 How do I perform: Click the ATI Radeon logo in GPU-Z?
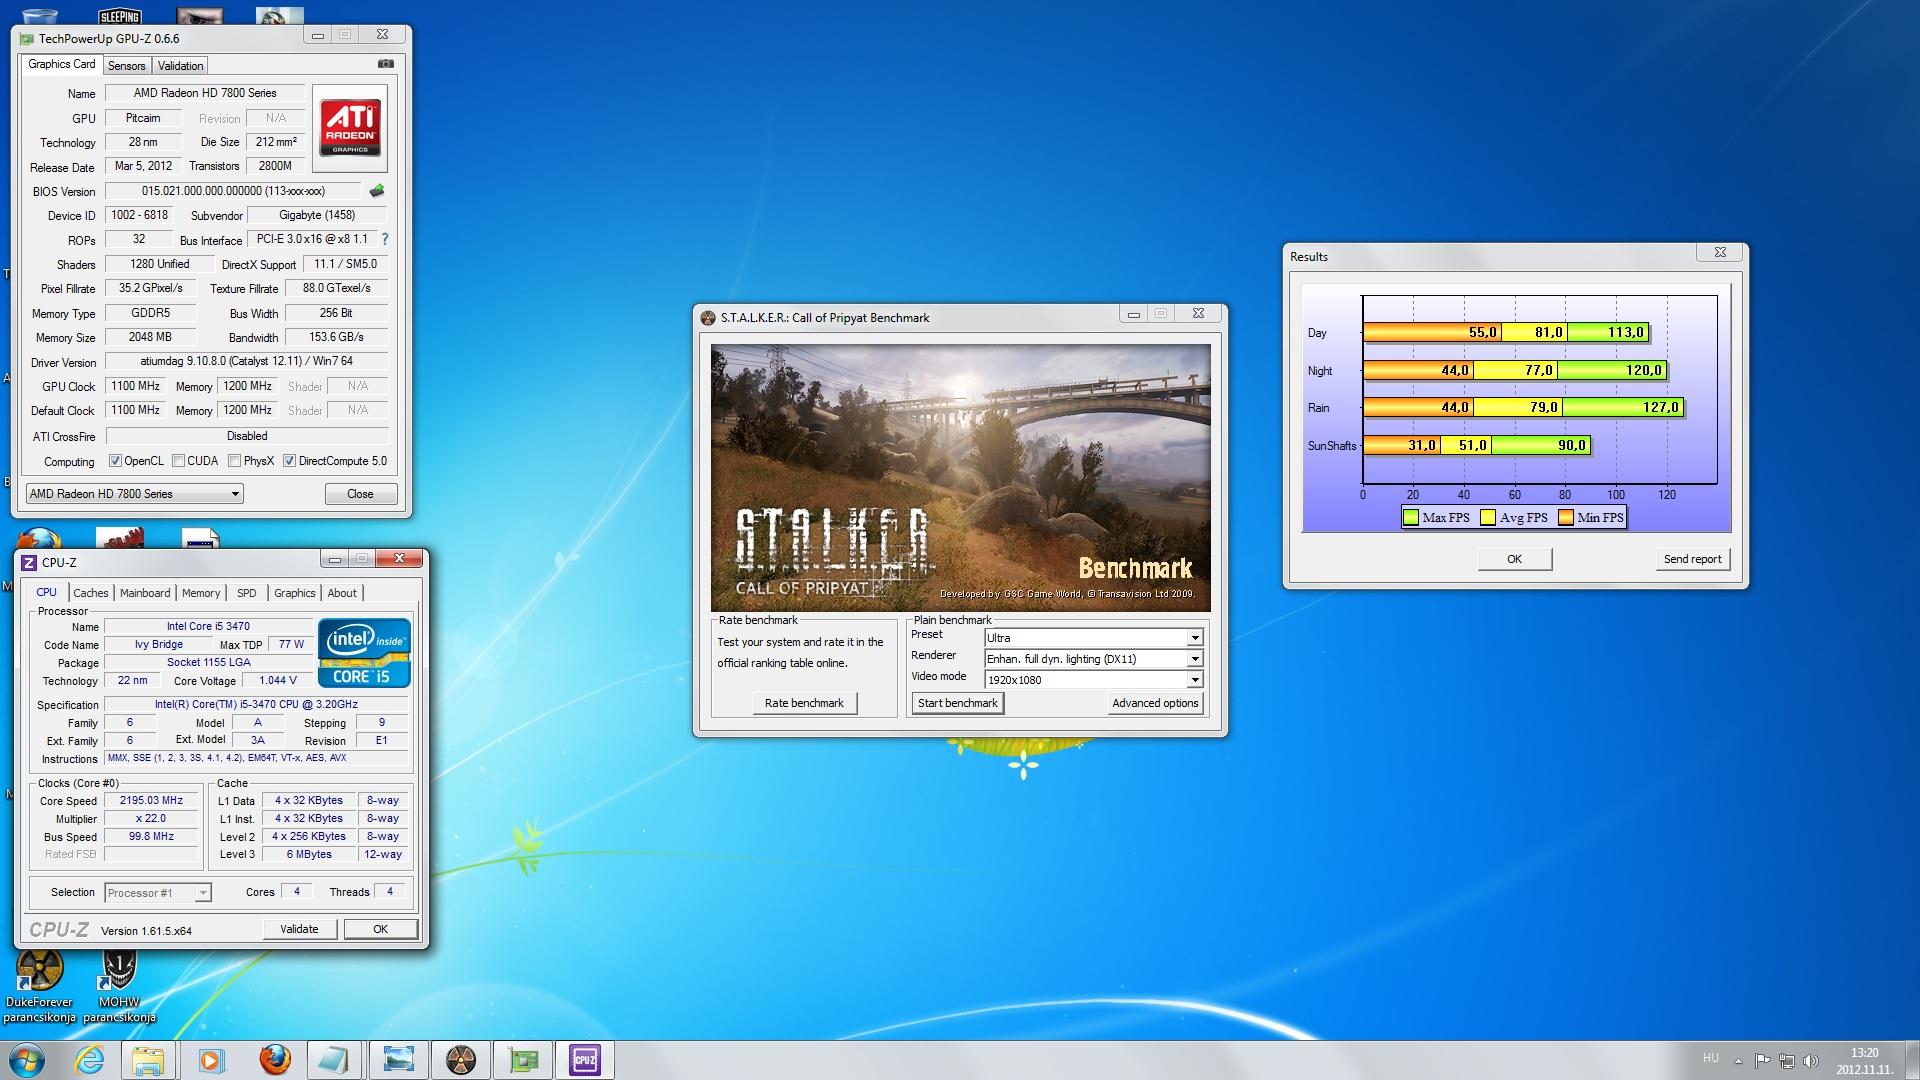(x=350, y=128)
